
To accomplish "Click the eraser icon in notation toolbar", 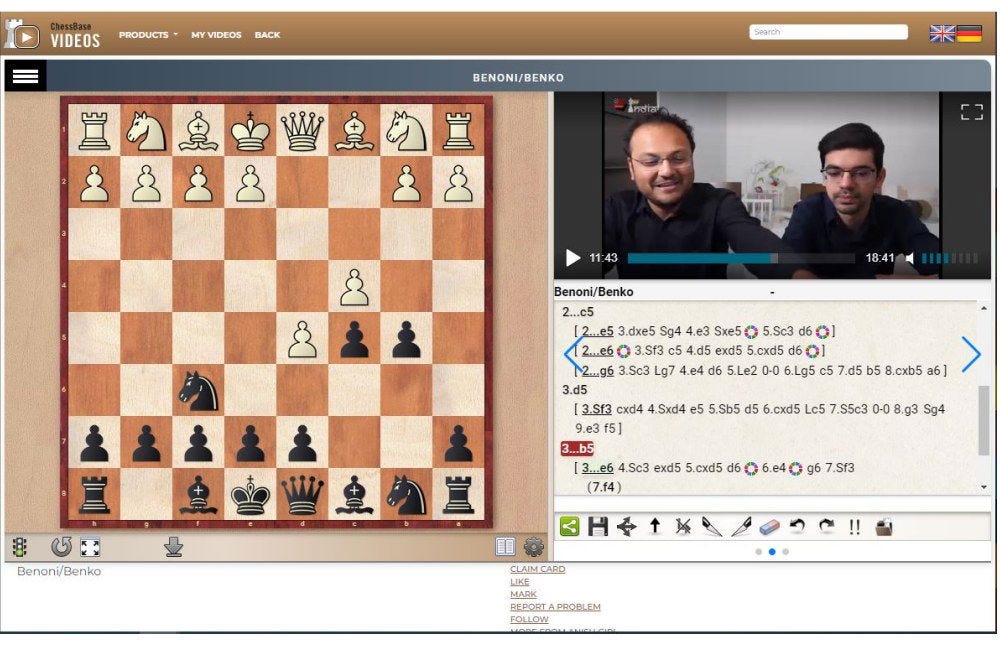I will (x=770, y=527).
